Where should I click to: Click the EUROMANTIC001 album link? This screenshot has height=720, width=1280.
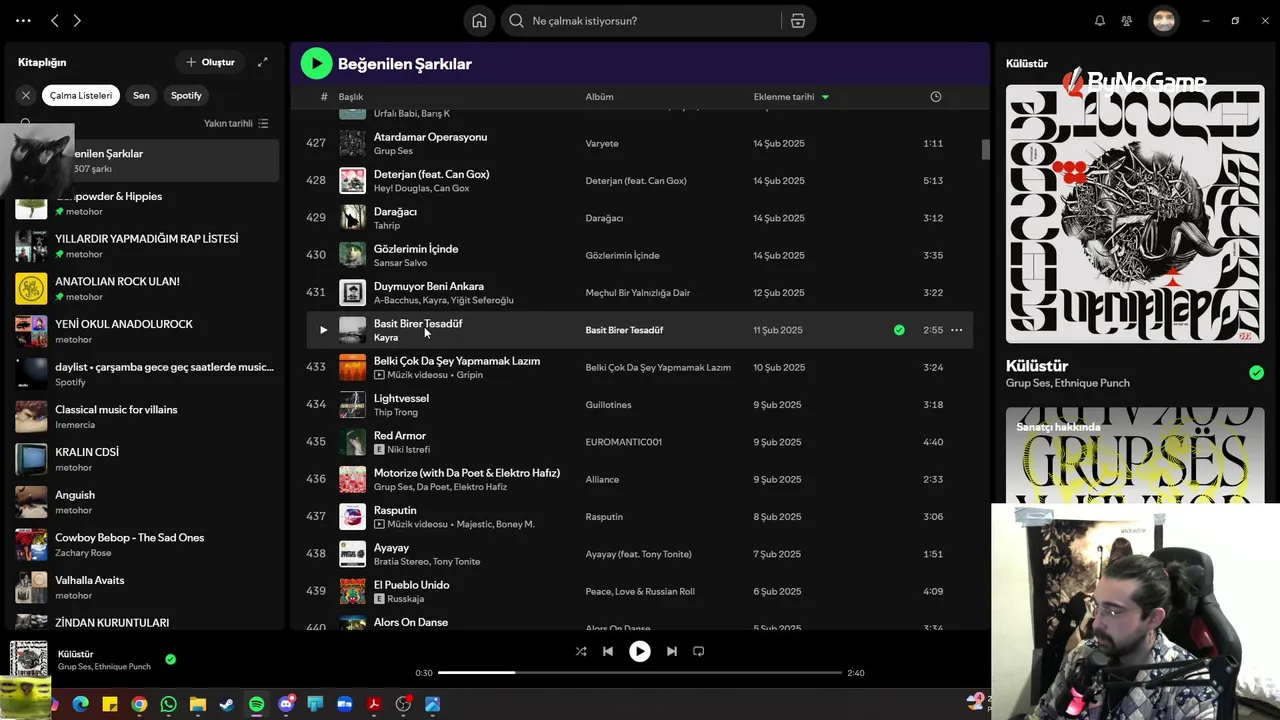click(624, 442)
